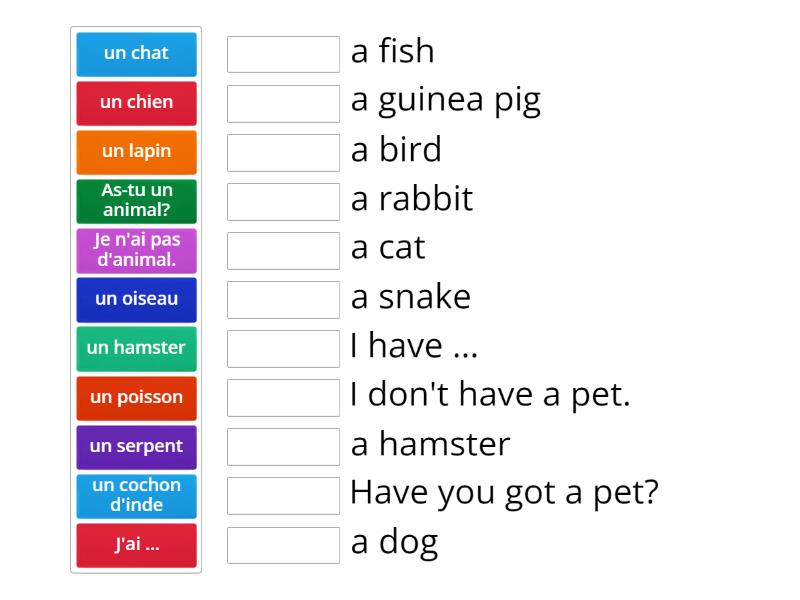
Task: Select the 'J'ai ...' card
Action: [x=136, y=545]
